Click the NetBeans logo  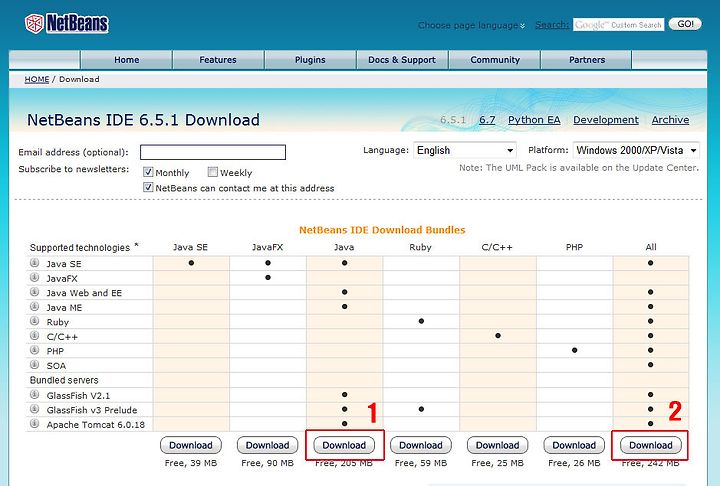point(67,23)
